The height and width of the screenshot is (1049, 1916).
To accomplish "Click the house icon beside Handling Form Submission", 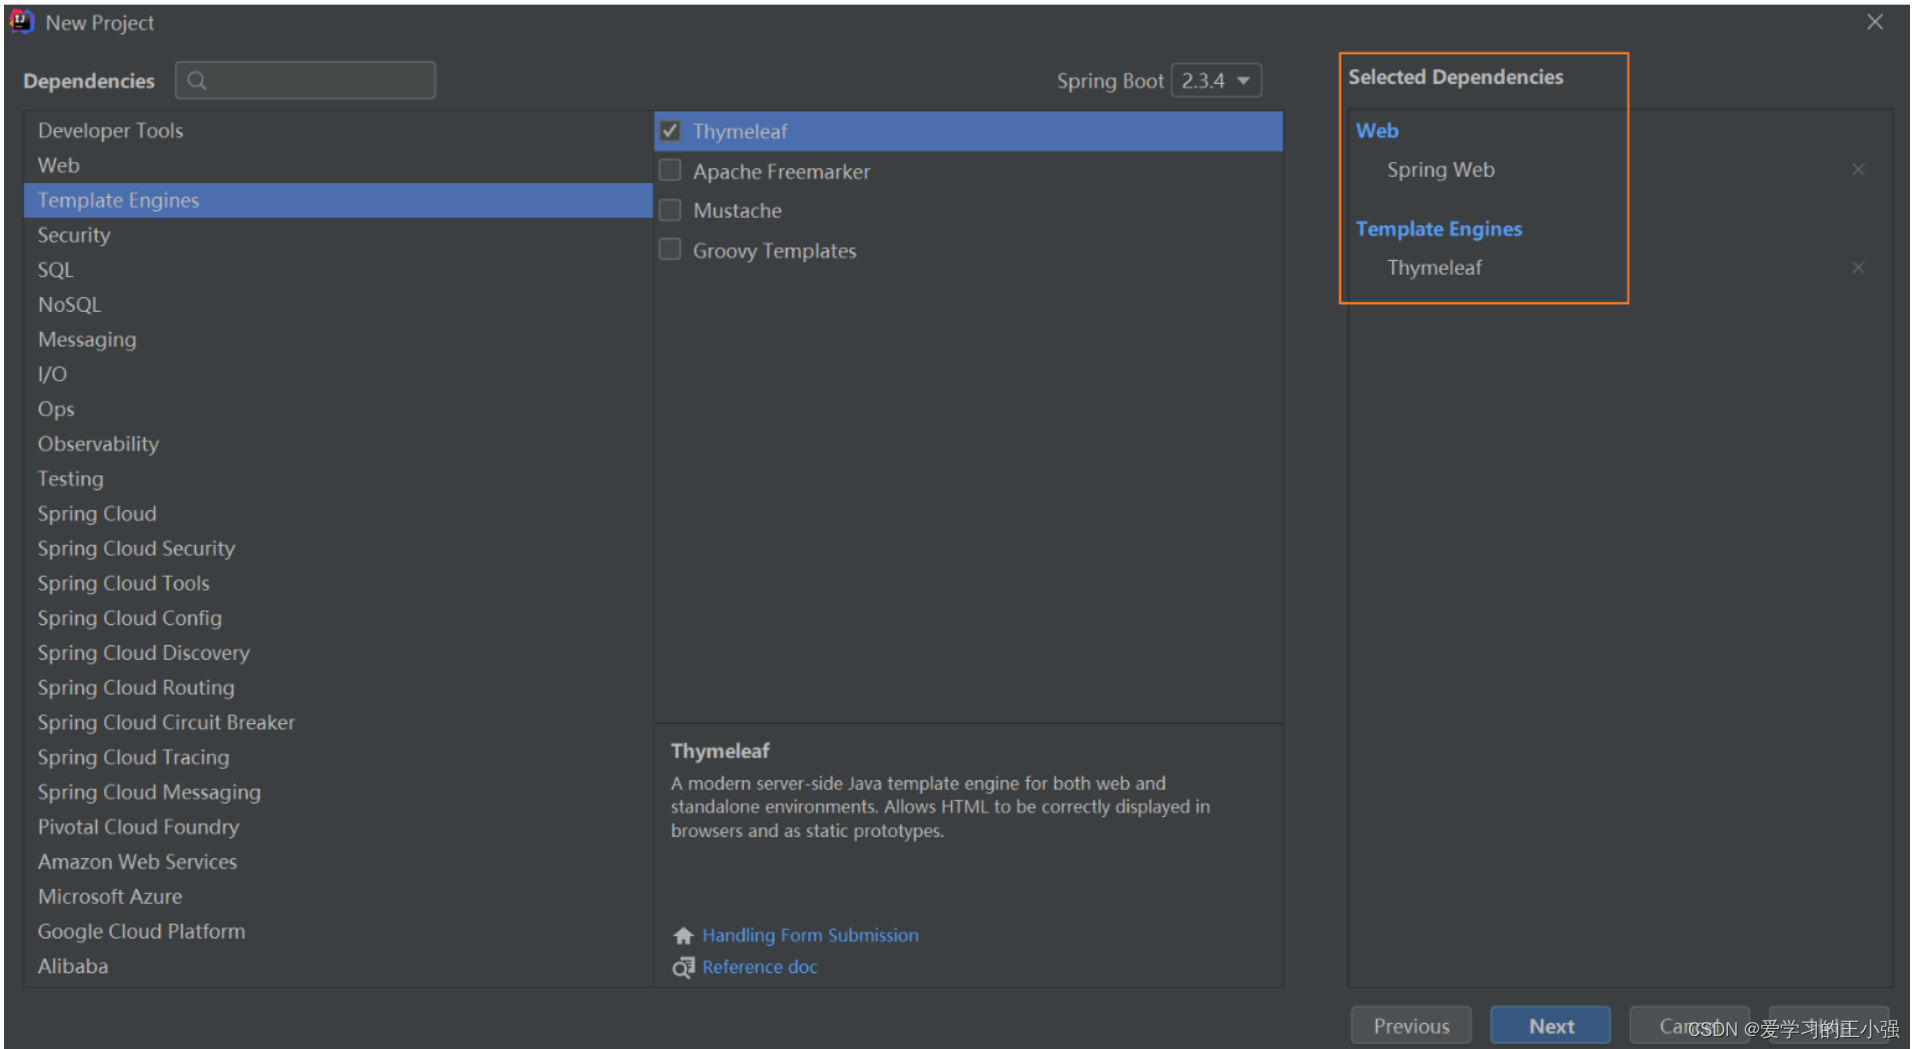I will (x=683, y=936).
